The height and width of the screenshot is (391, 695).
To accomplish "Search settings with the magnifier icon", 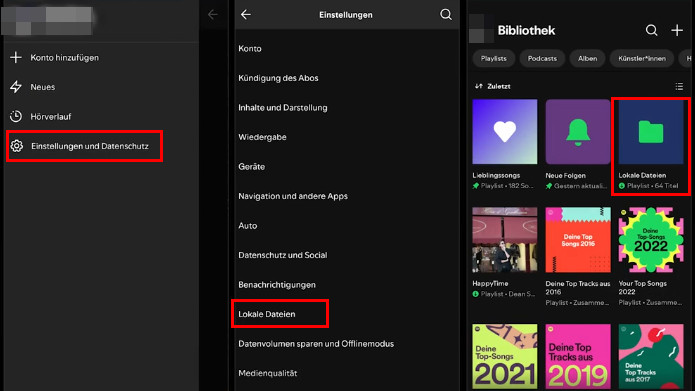I will (446, 15).
